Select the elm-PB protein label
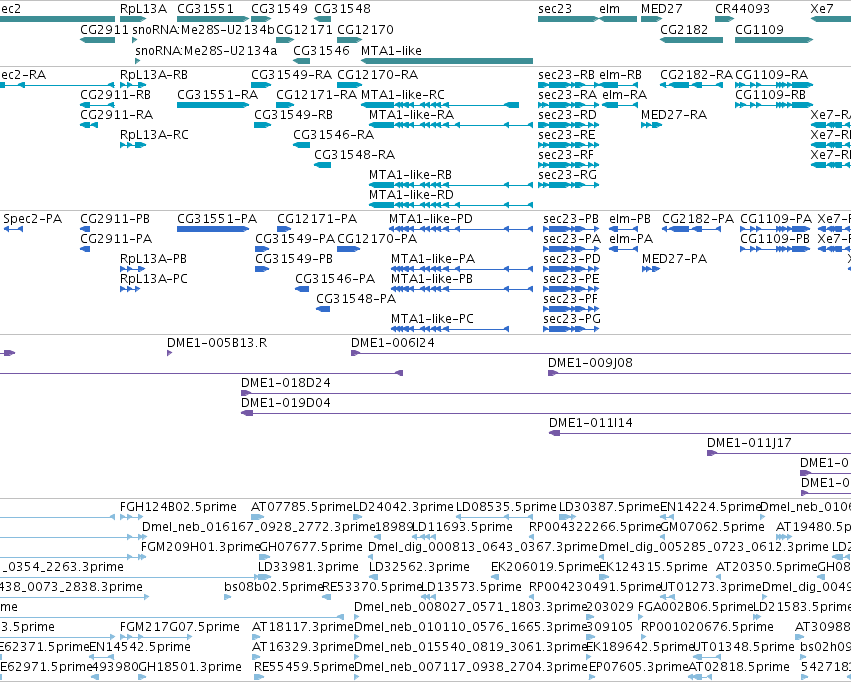Viewport: 851px width, 682px height. pyautogui.click(x=630, y=219)
